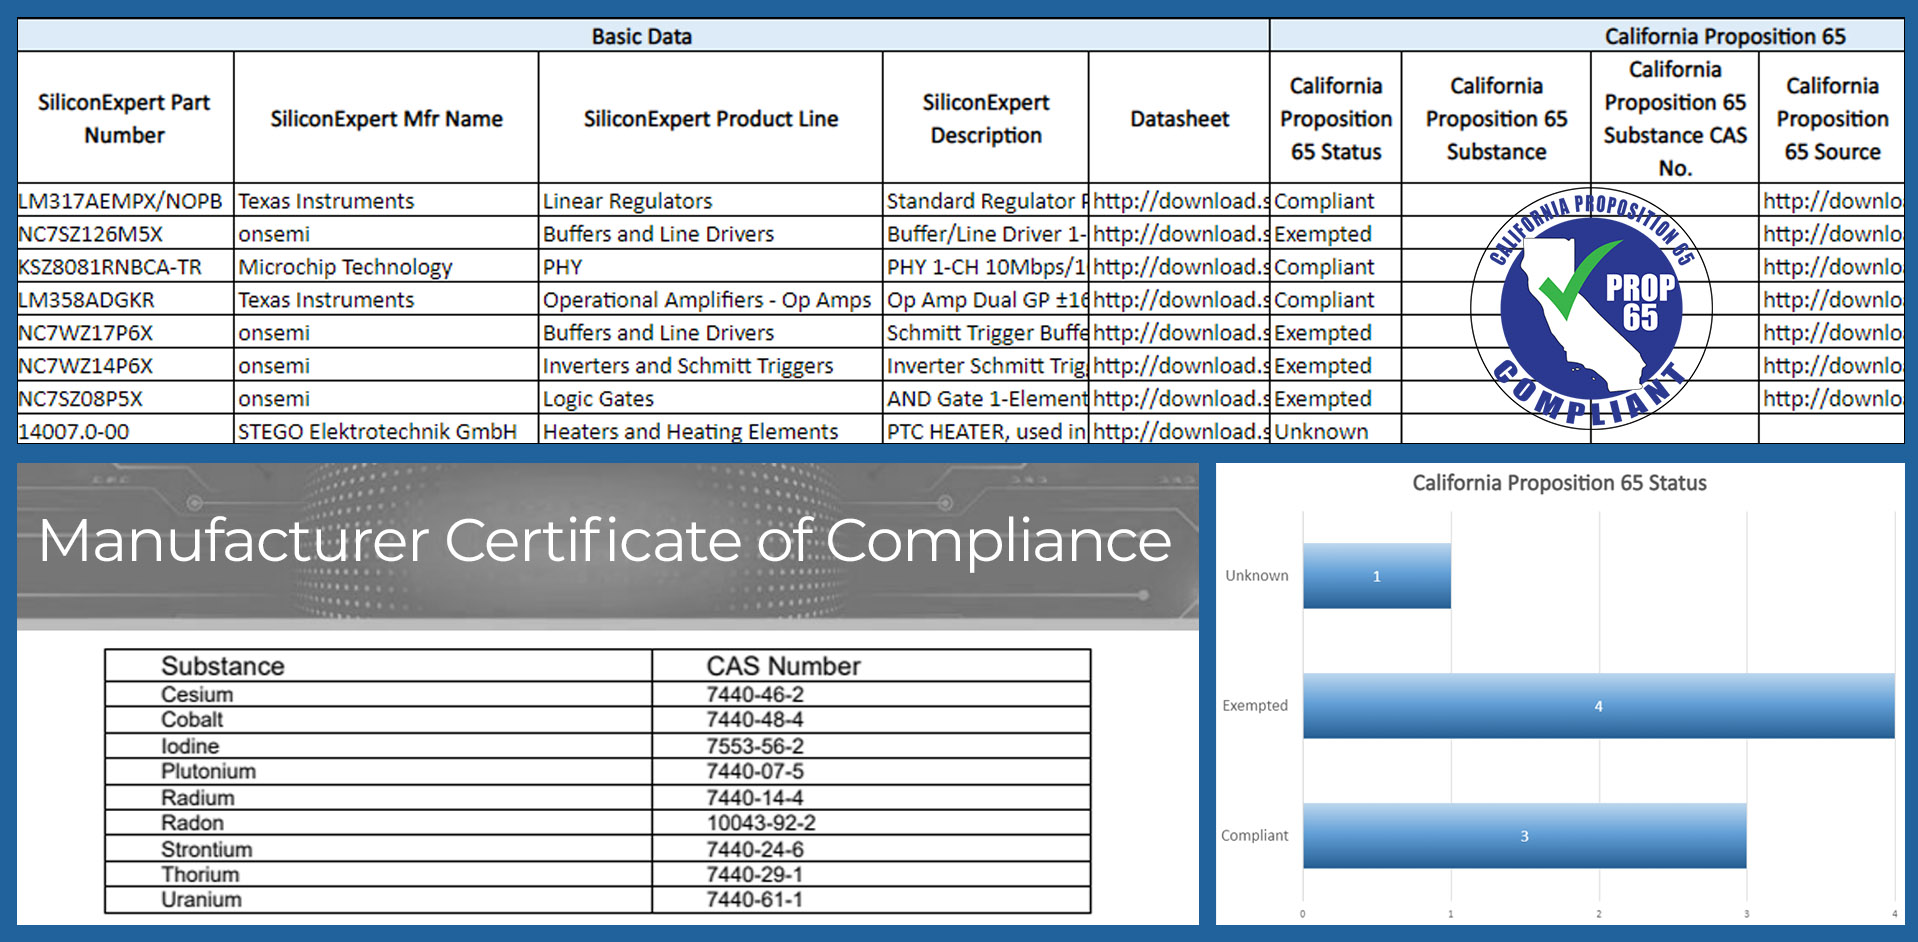Click the 'Datasheet' column header
The image size is (1918, 942).
[1180, 118]
